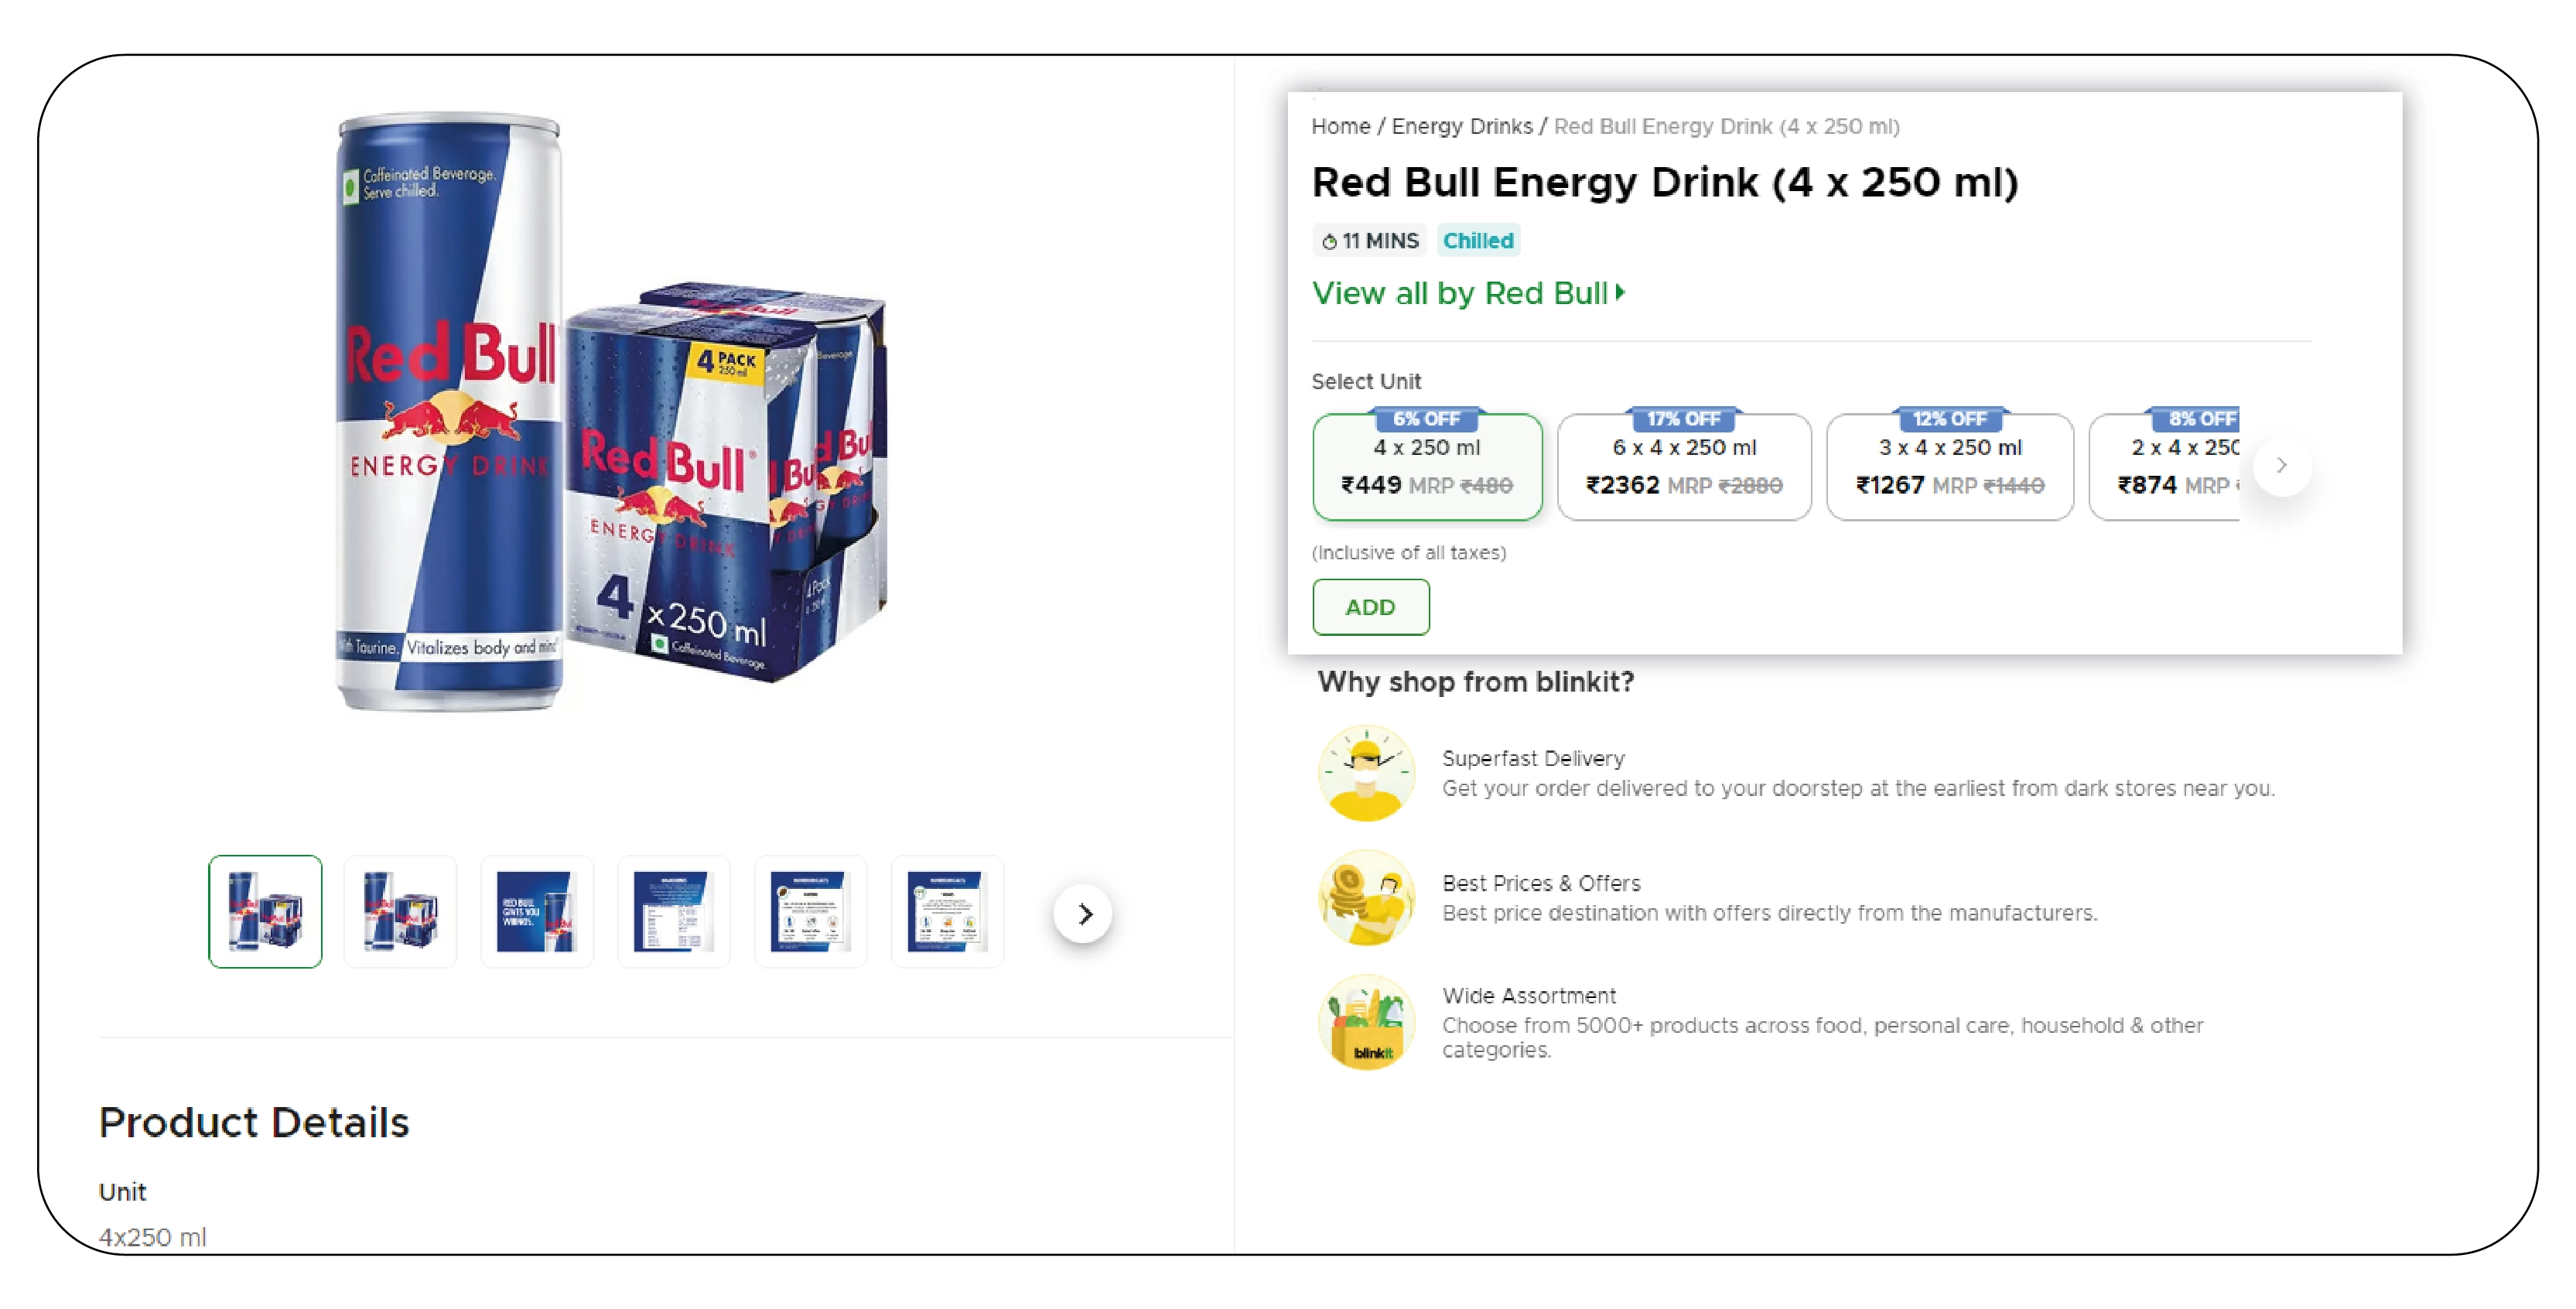Viewport: 2576px width, 1309px height.
Task: Click the 6% OFF discount badge
Action: click(1426, 419)
